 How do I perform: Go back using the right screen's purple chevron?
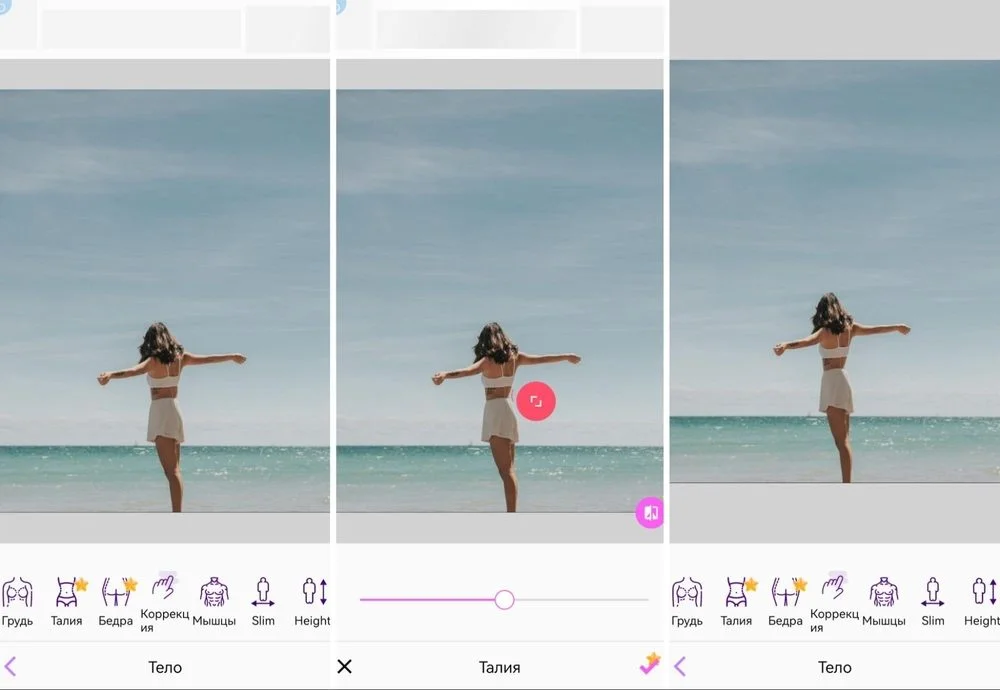680,666
